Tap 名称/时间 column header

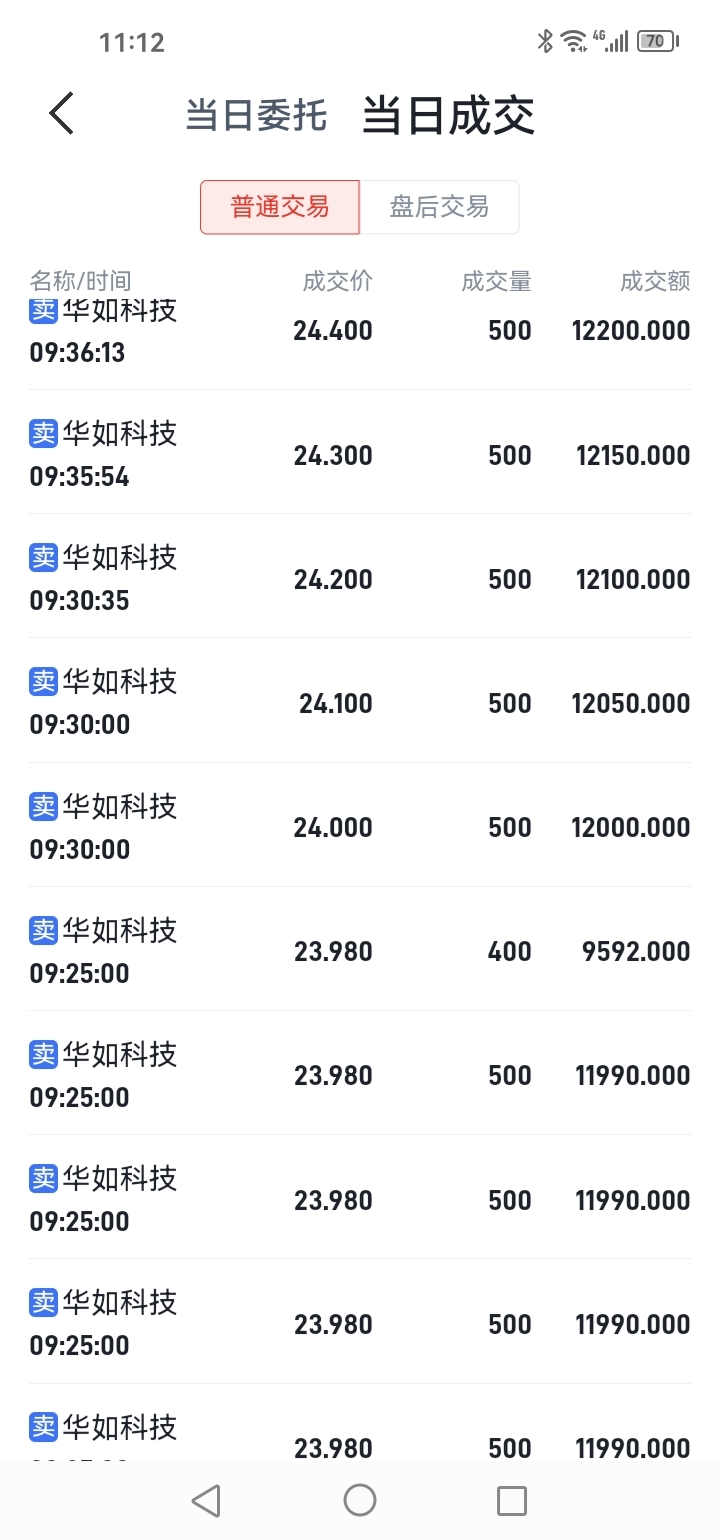[x=80, y=281]
